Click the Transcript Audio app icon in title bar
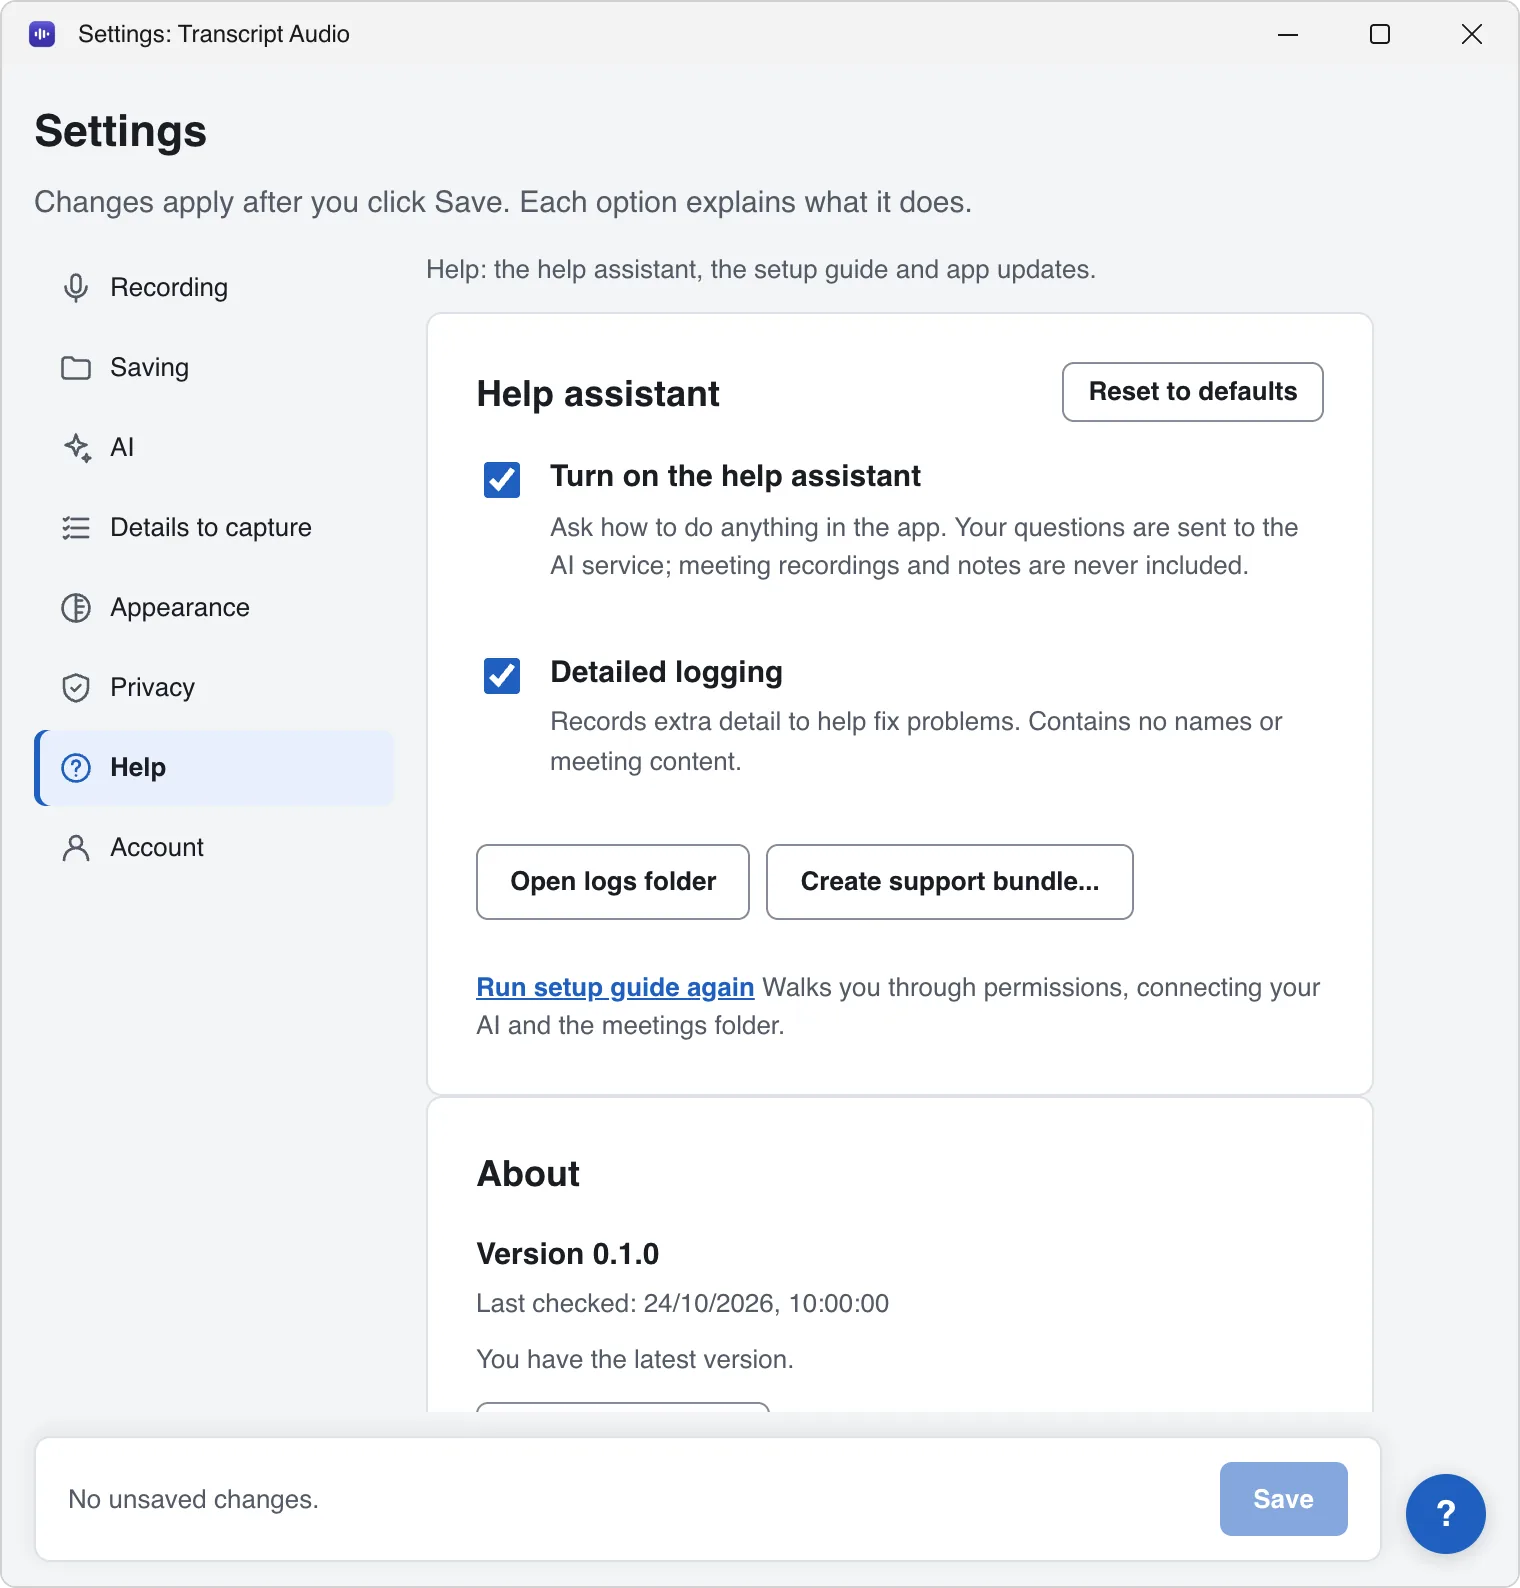The image size is (1520, 1588). pyautogui.click(x=42, y=34)
